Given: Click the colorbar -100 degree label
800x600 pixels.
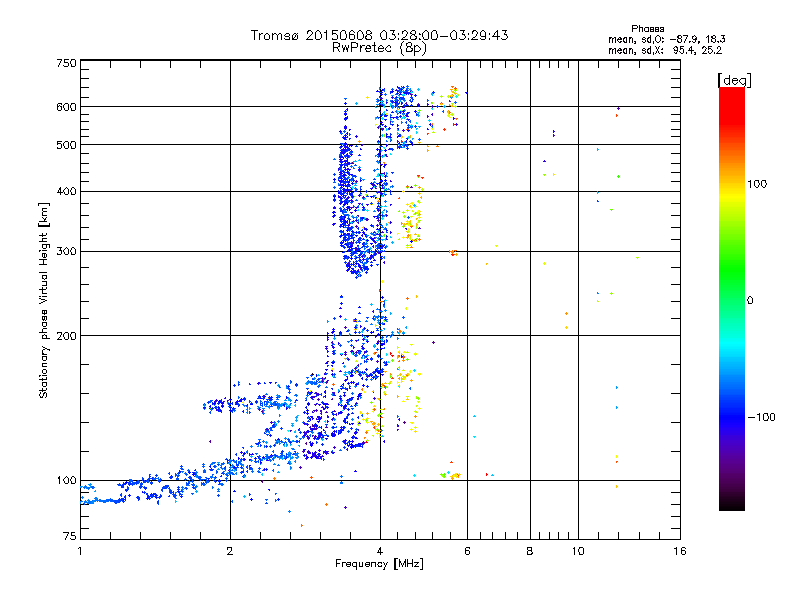Looking at the screenshot, I should pyautogui.click(x=761, y=417).
